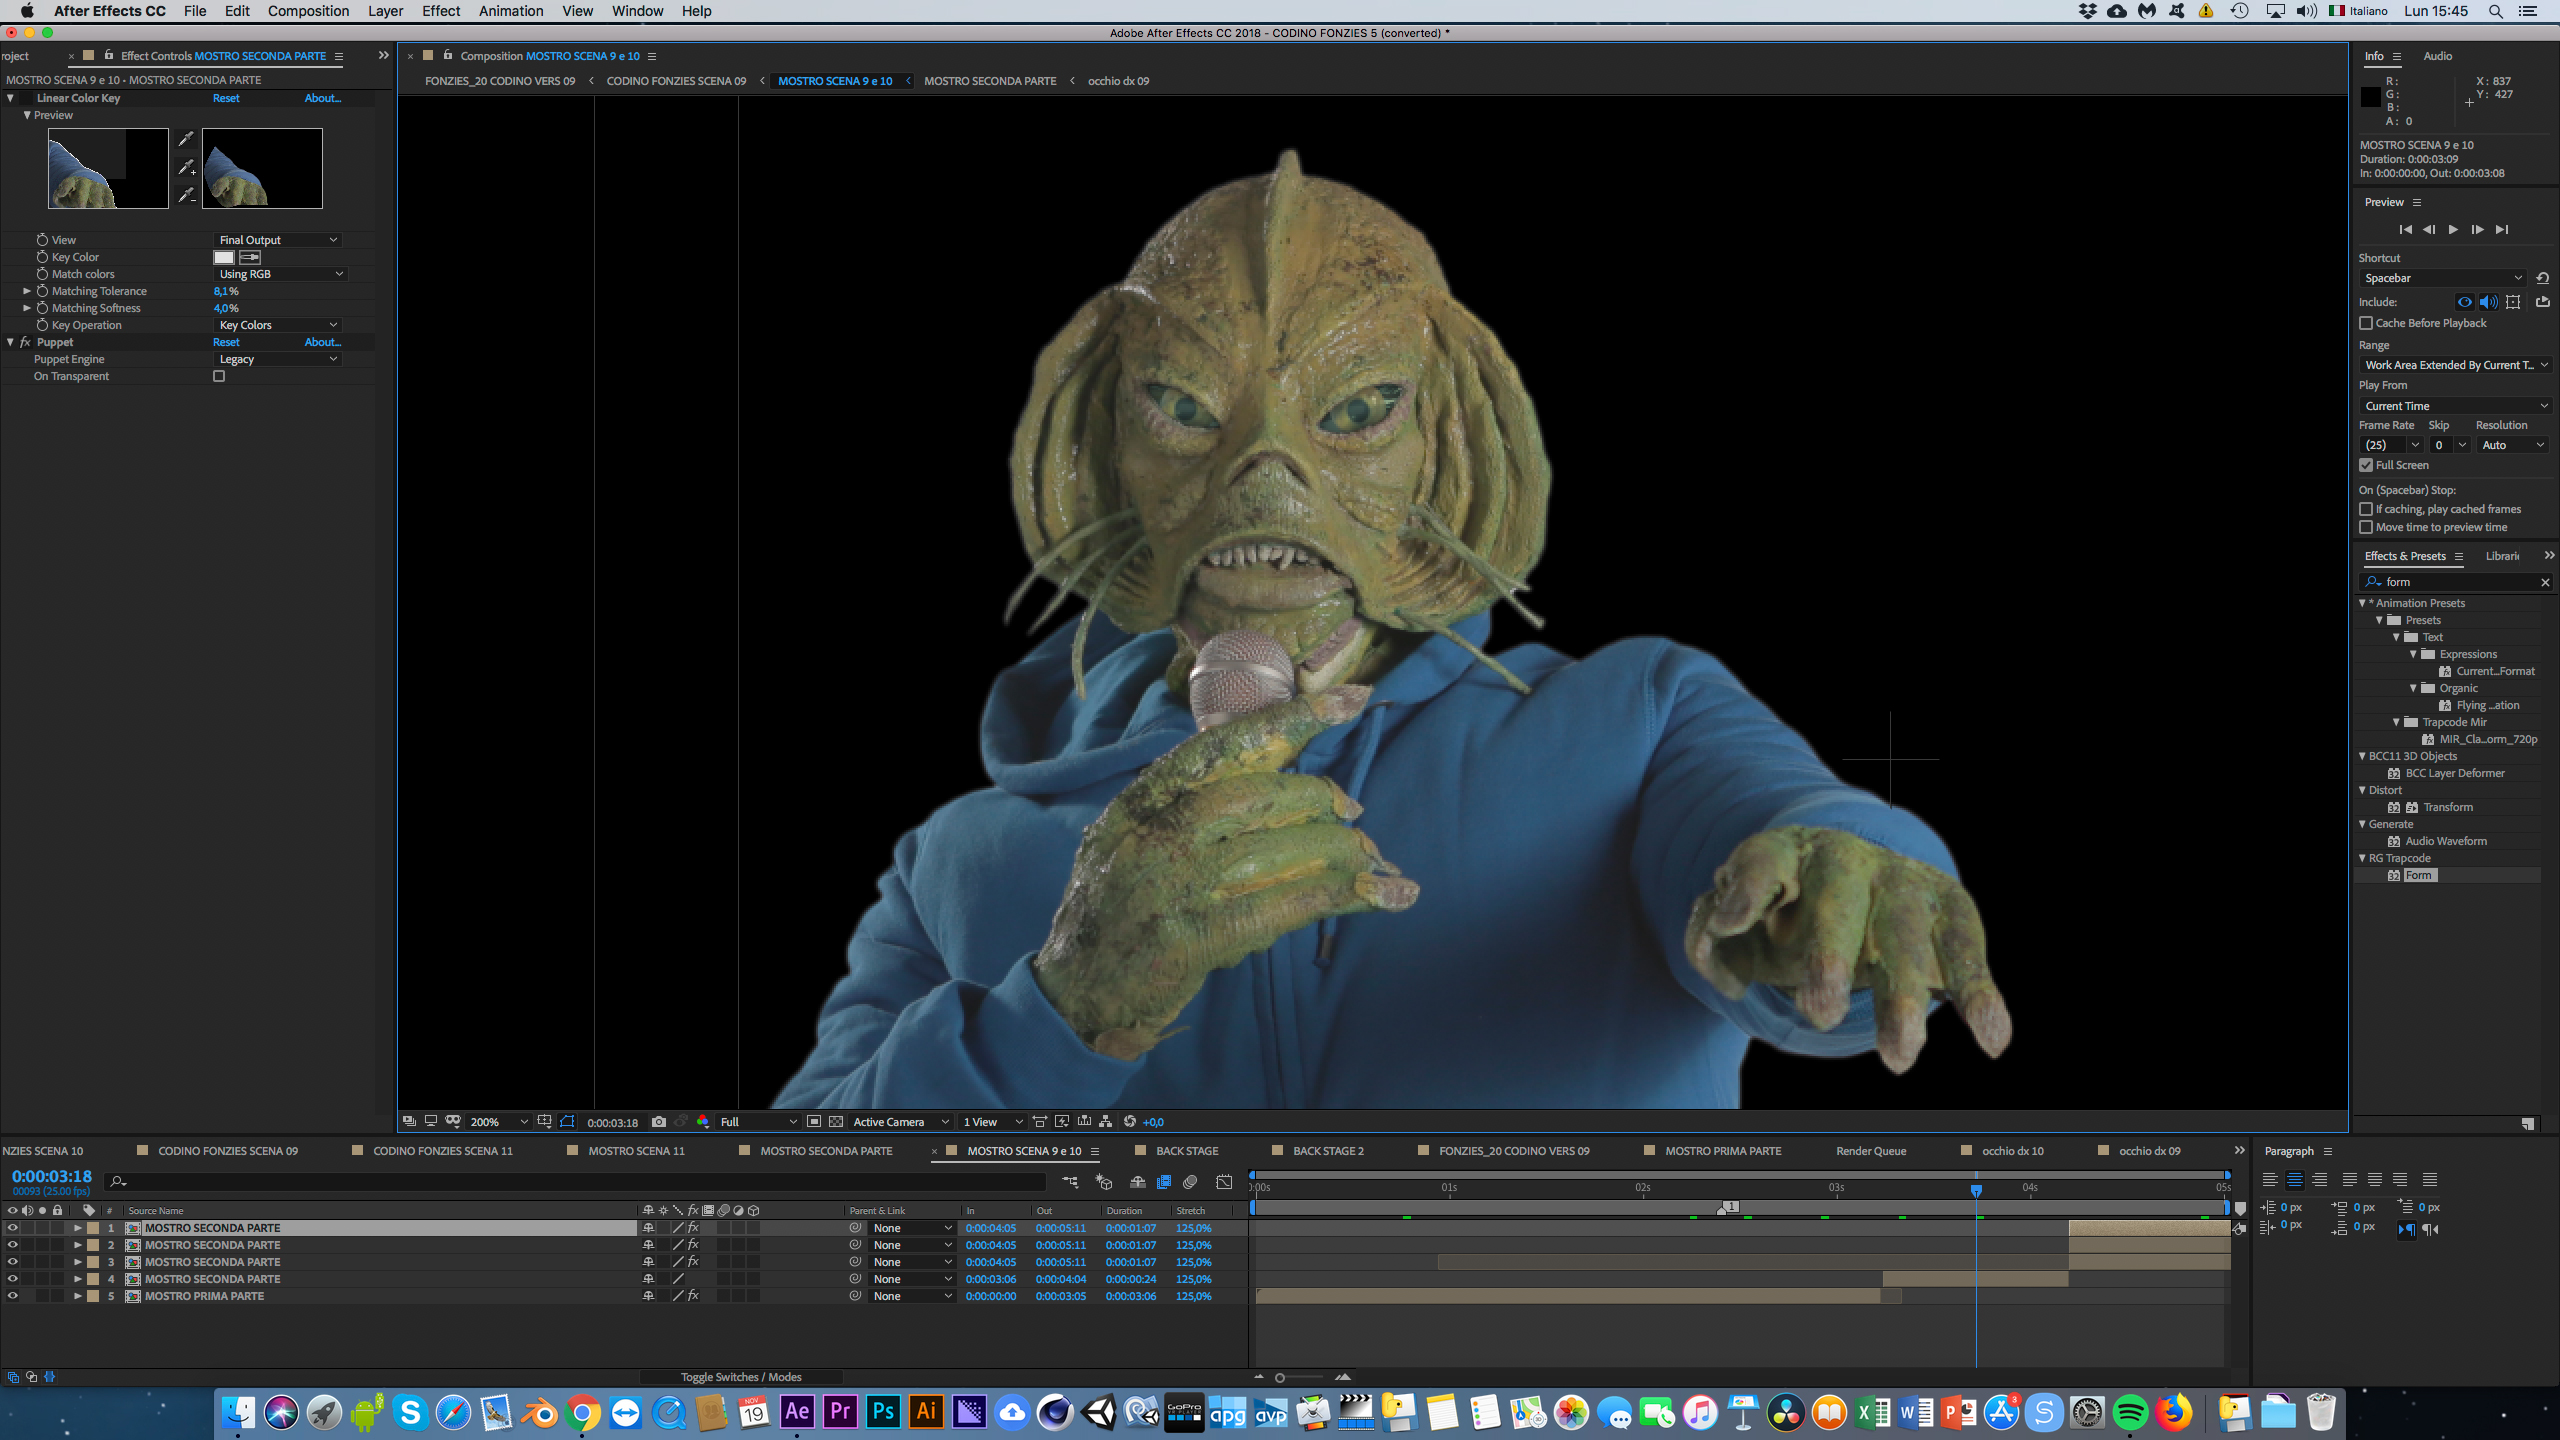Open Photoshop from the Dock
The image size is (2560, 1440).
(883, 1412)
